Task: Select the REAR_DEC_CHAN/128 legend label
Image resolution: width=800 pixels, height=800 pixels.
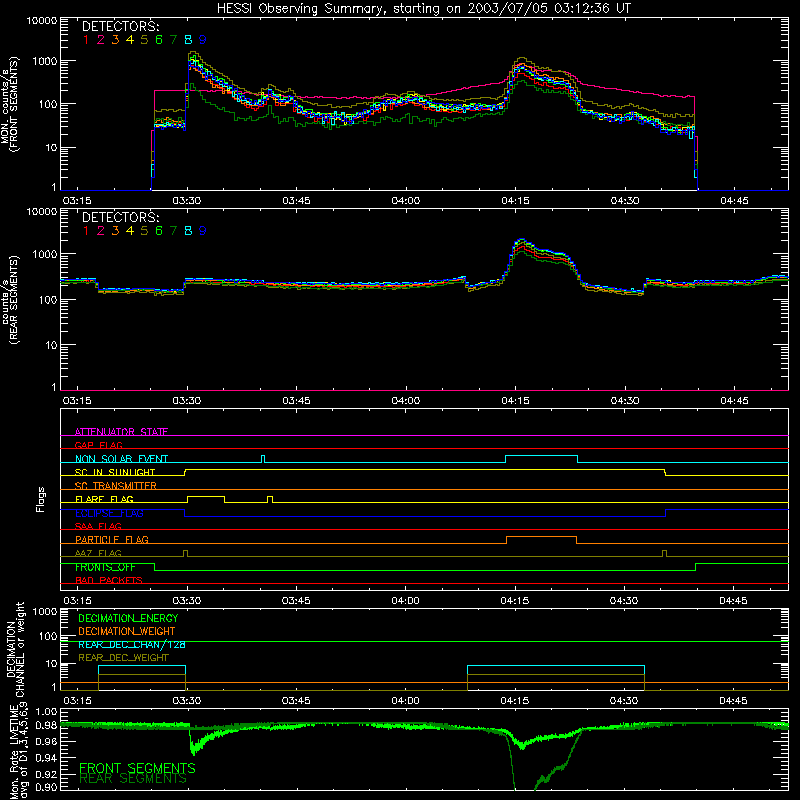Action: (x=132, y=644)
